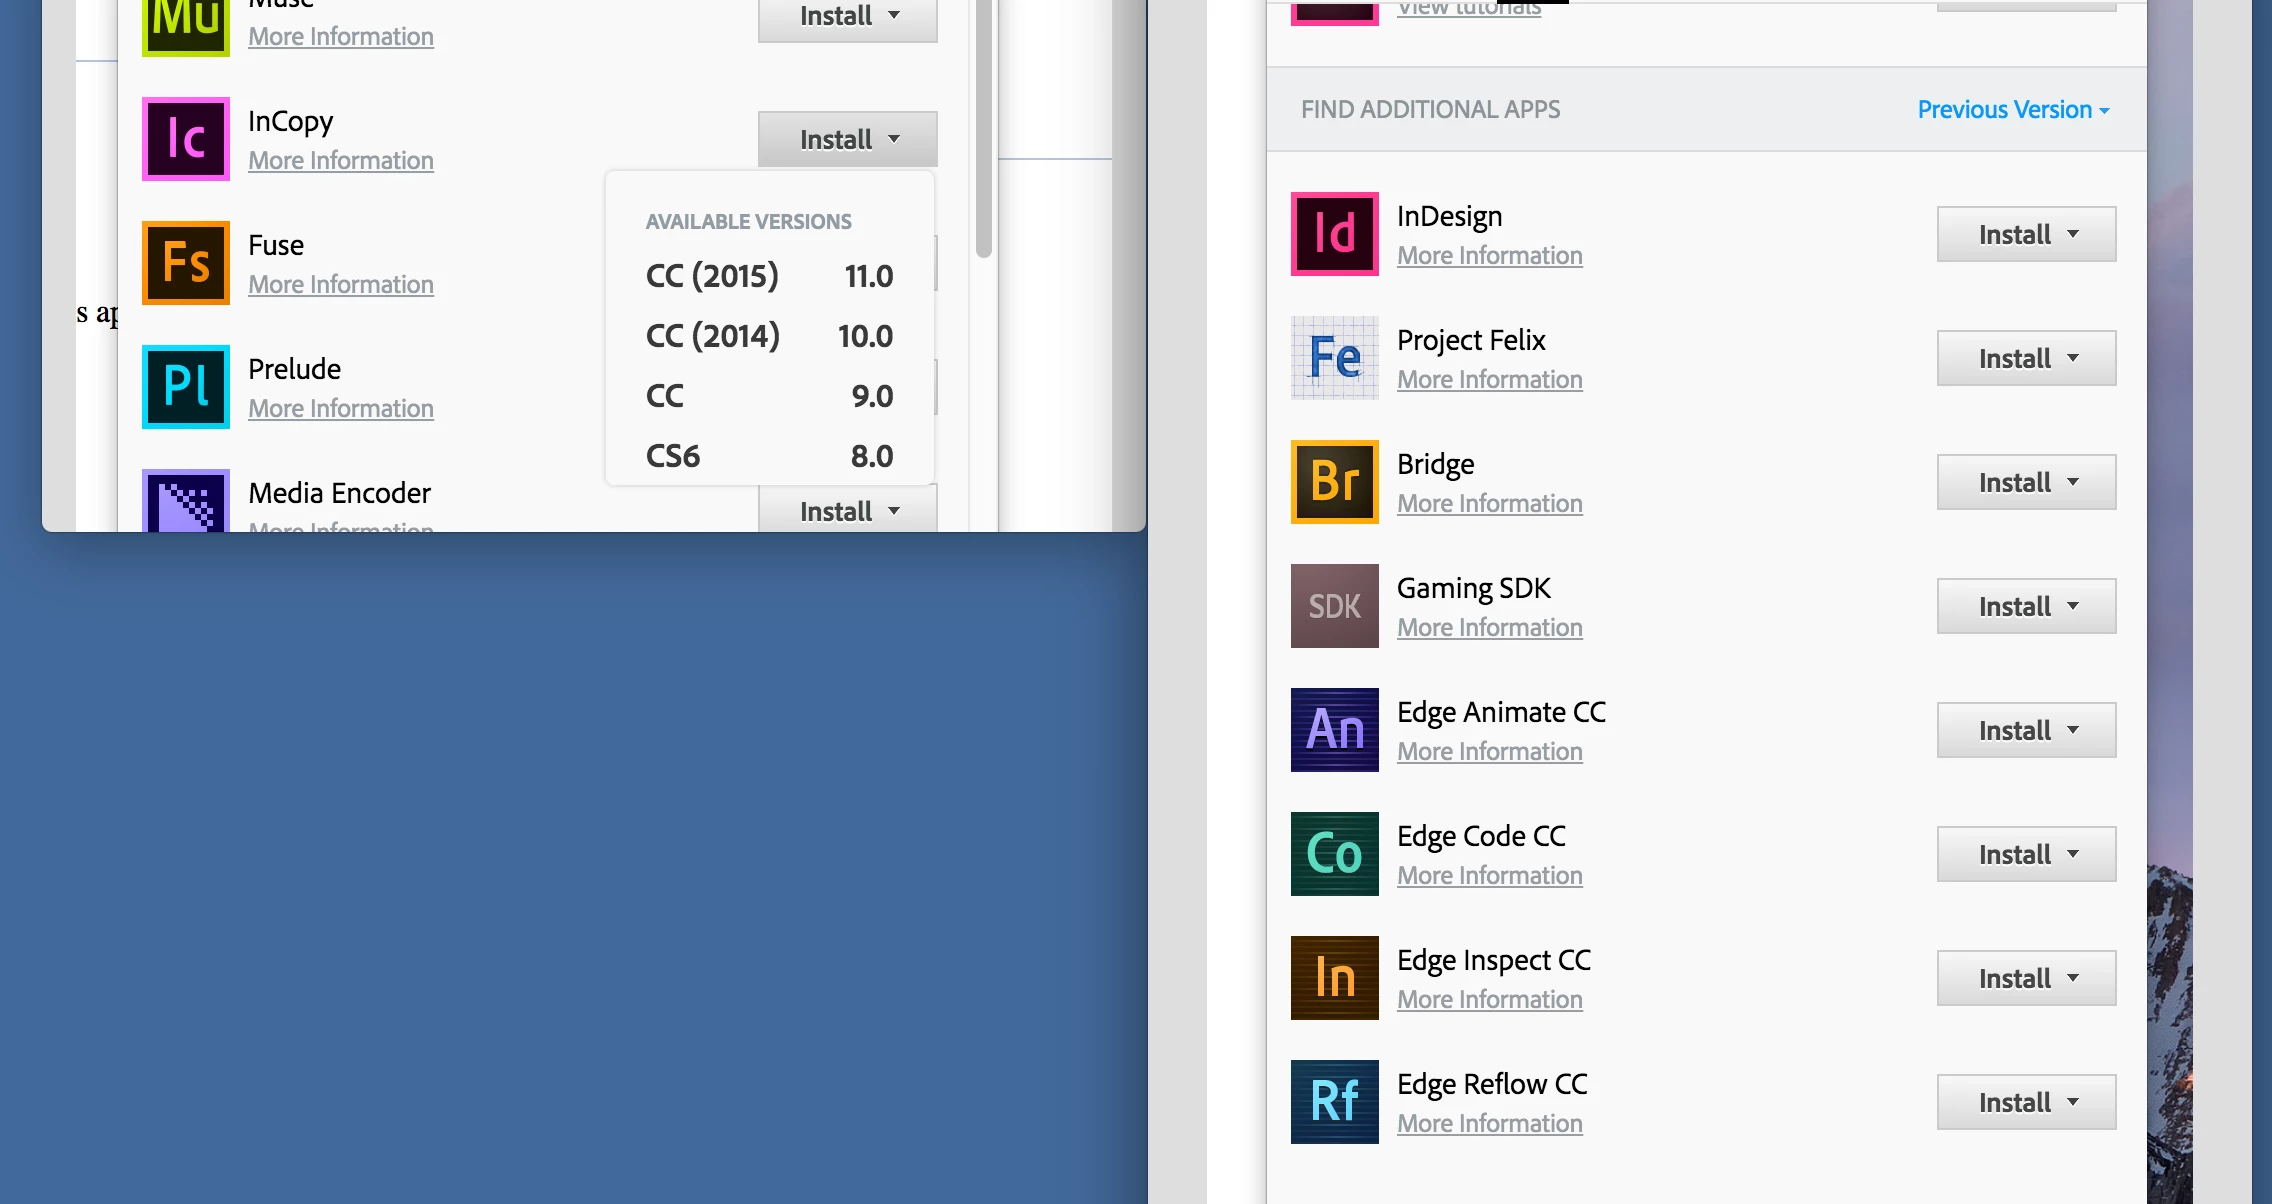Viewport: 2272px width, 1204px height.
Task: Click the Gaming SDK app name
Action: (1474, 588)
